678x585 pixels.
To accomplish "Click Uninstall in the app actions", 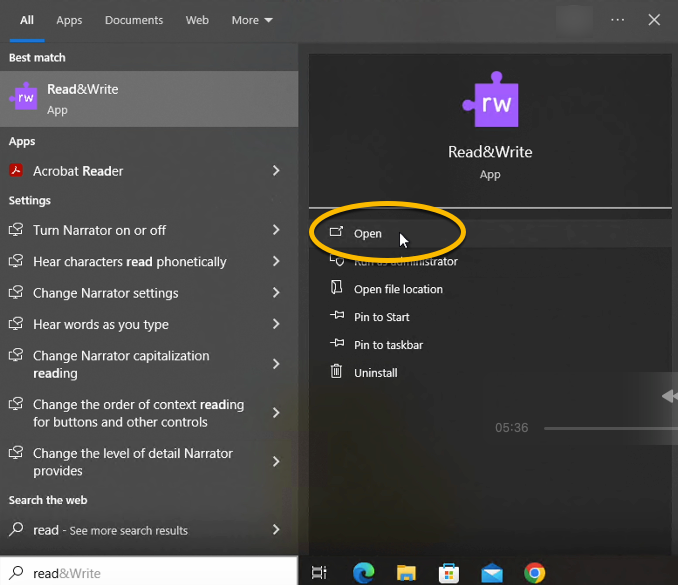I will [376, 373].
